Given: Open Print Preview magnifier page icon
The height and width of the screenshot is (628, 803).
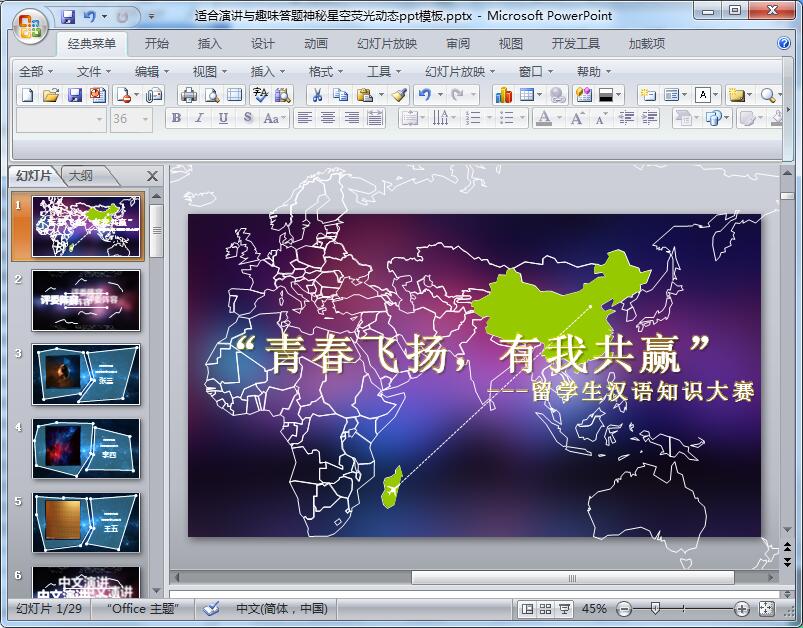Looking at the screenshot, I should [x=212, y=95].
